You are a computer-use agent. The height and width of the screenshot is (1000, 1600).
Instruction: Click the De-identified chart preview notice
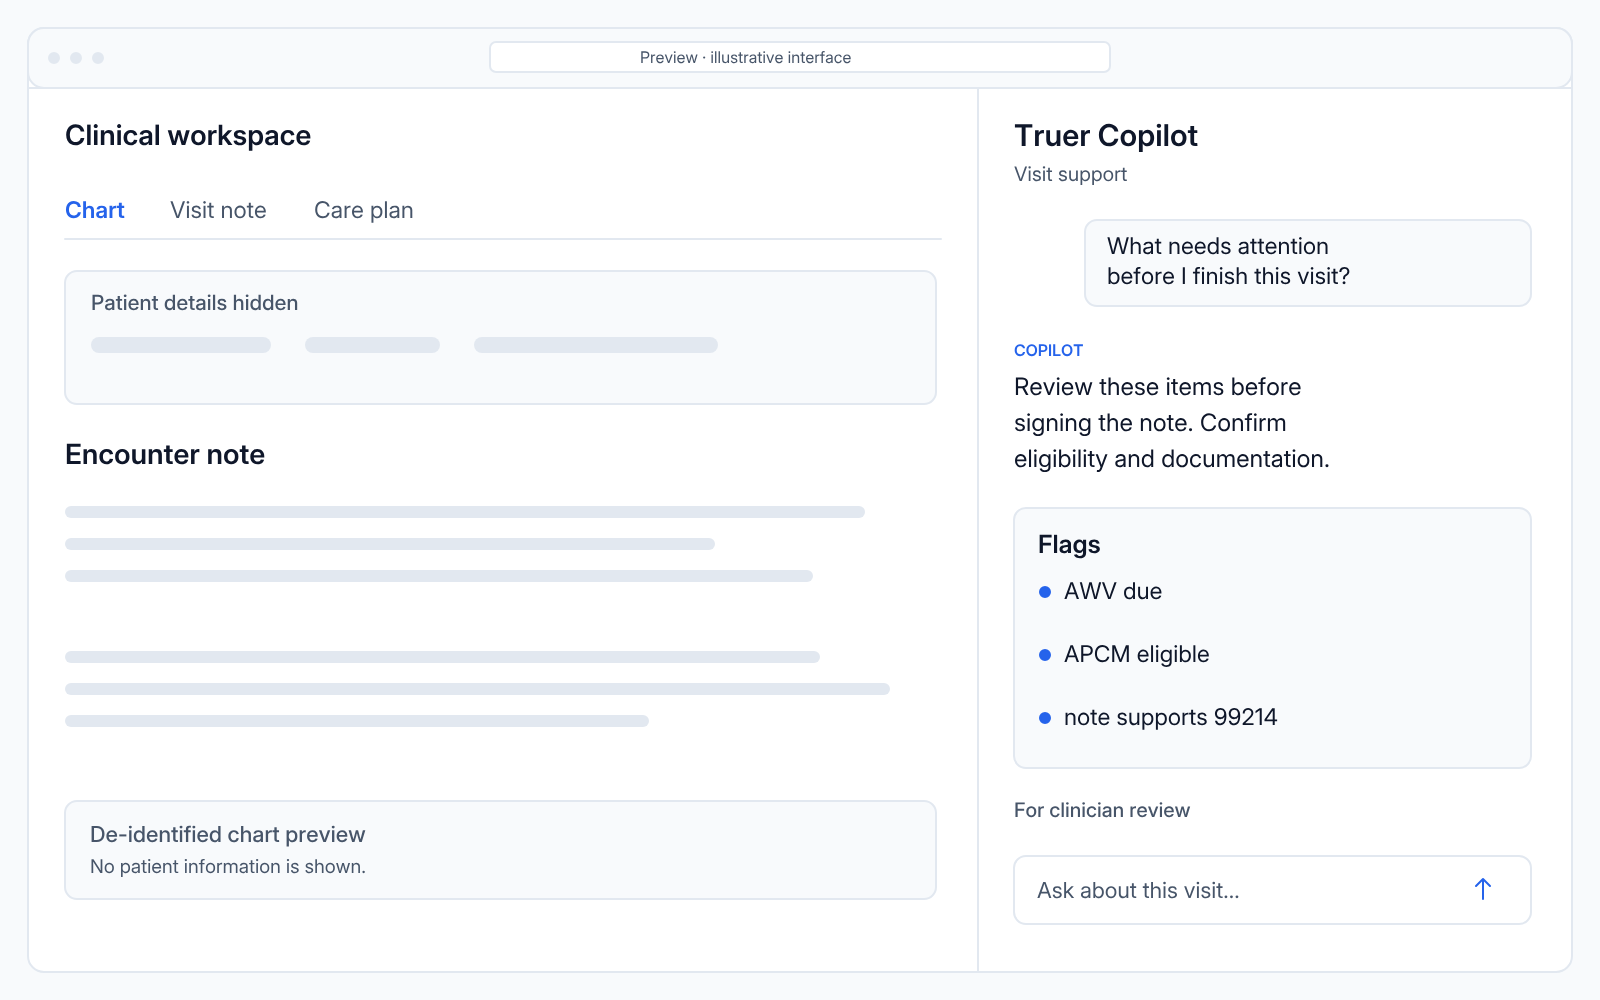[500, 850]
